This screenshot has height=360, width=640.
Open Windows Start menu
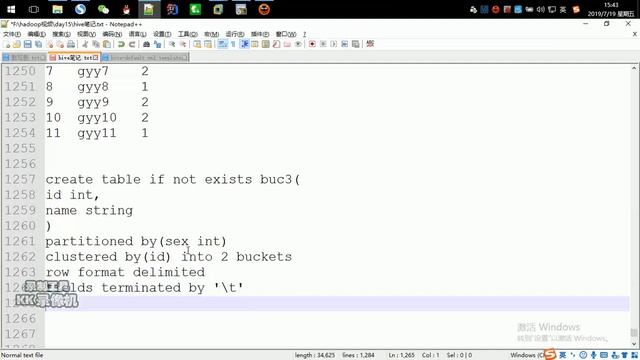click(x=11, y=9)
